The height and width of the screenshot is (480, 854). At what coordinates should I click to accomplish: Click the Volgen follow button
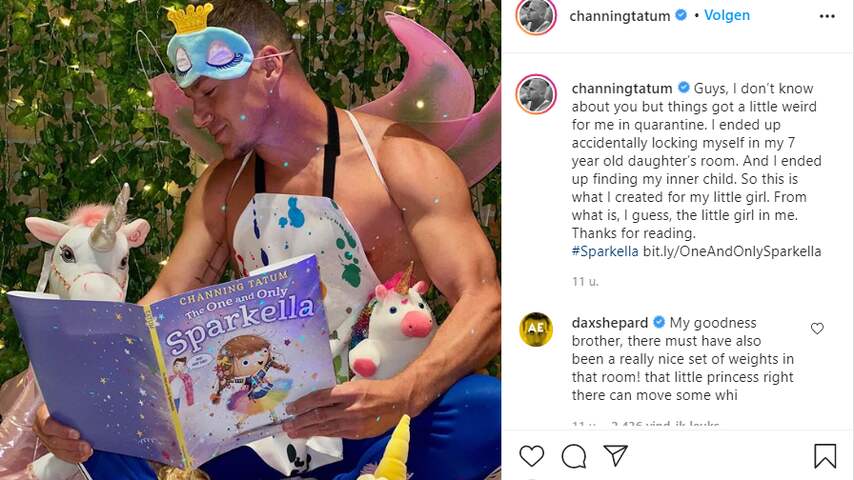(x=727, y=15)
